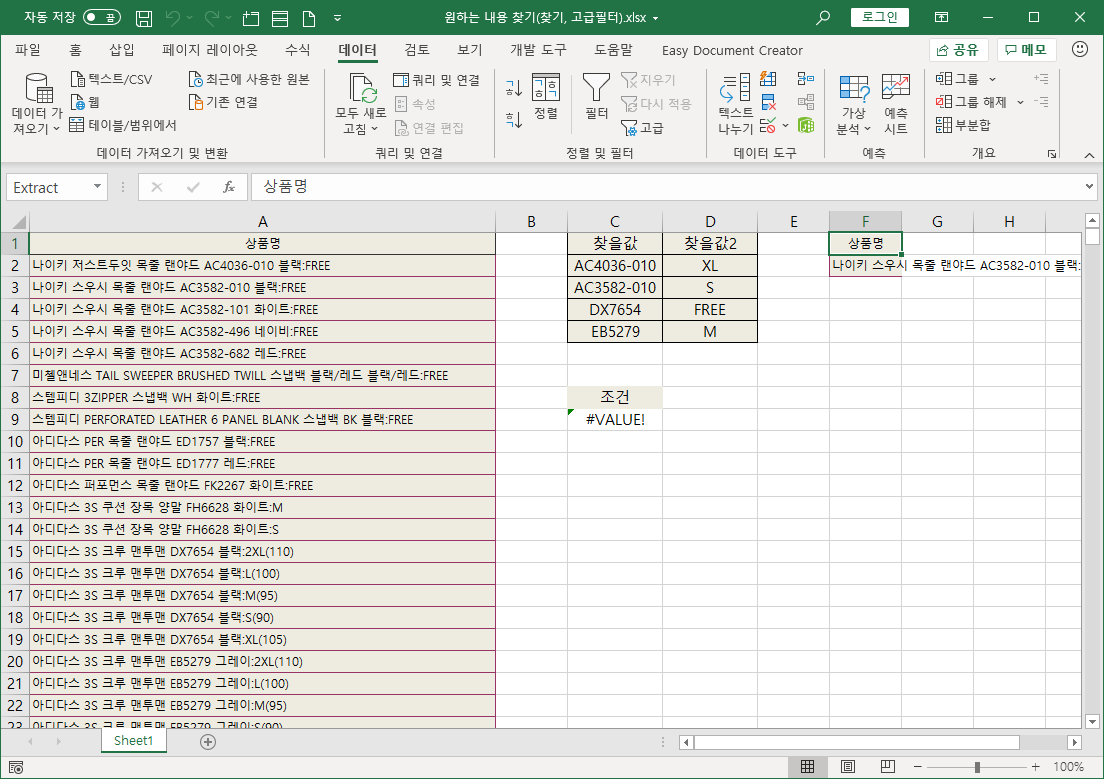This screenshot has height=779, width=1104.
Task: Click the vertical scrollbar down arrow
Action: 1092,721
